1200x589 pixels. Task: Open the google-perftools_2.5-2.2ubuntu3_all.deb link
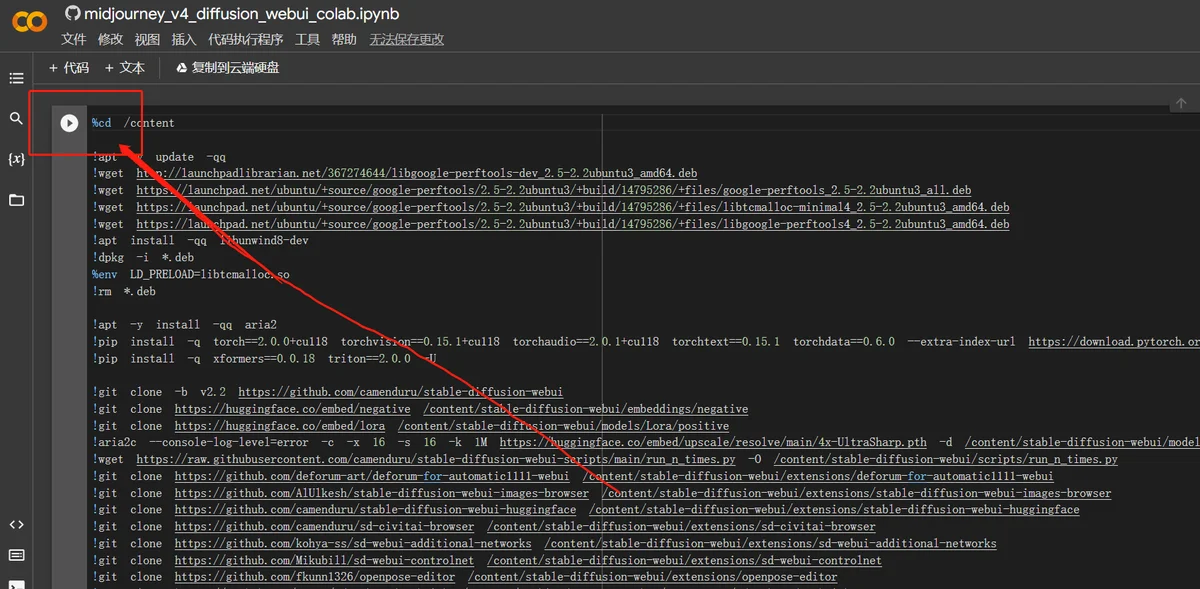[554, 190]
